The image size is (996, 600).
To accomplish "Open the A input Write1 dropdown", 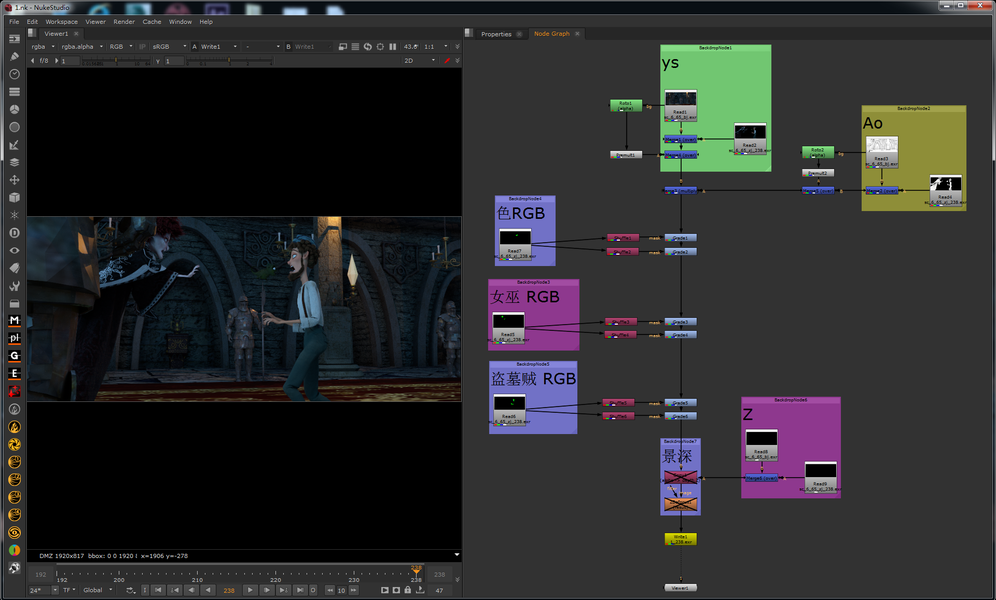I will [x=219, y=46].
